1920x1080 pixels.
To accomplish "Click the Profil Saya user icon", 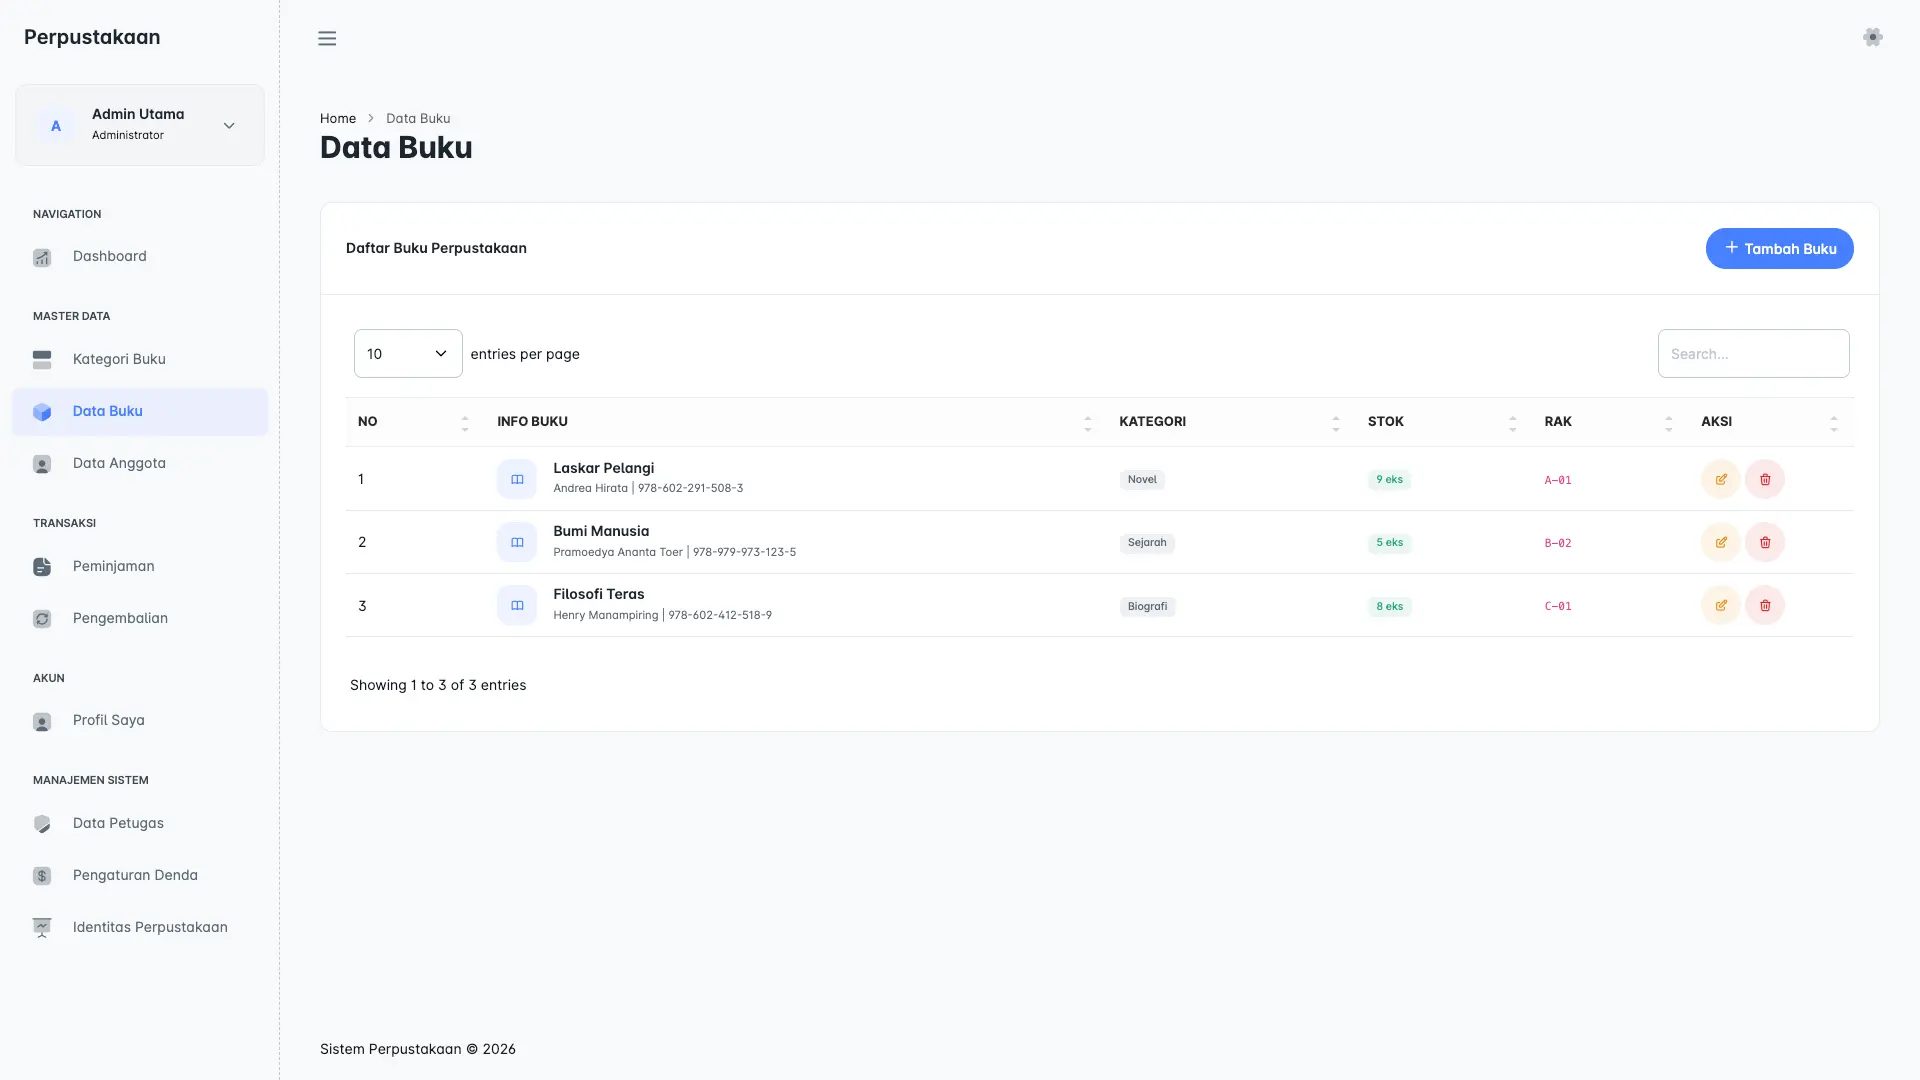I will point(42,721).
